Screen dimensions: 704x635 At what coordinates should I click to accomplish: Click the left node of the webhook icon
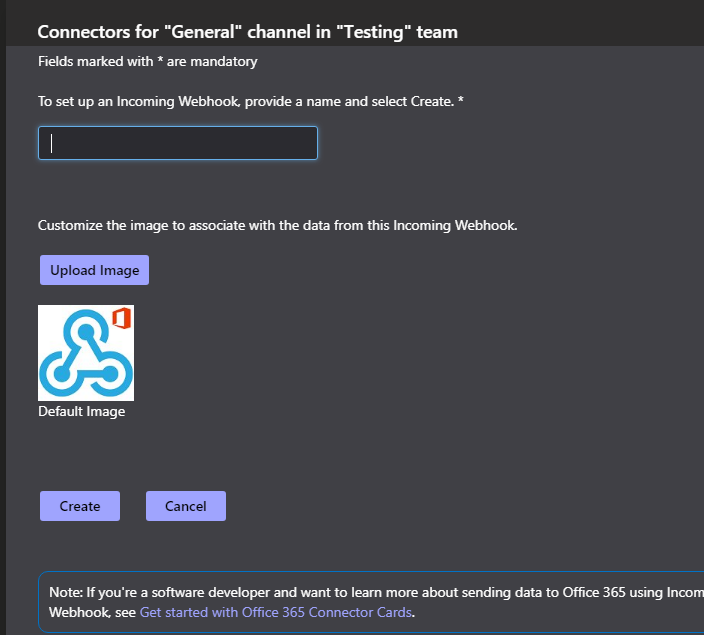tap(61, 373)
